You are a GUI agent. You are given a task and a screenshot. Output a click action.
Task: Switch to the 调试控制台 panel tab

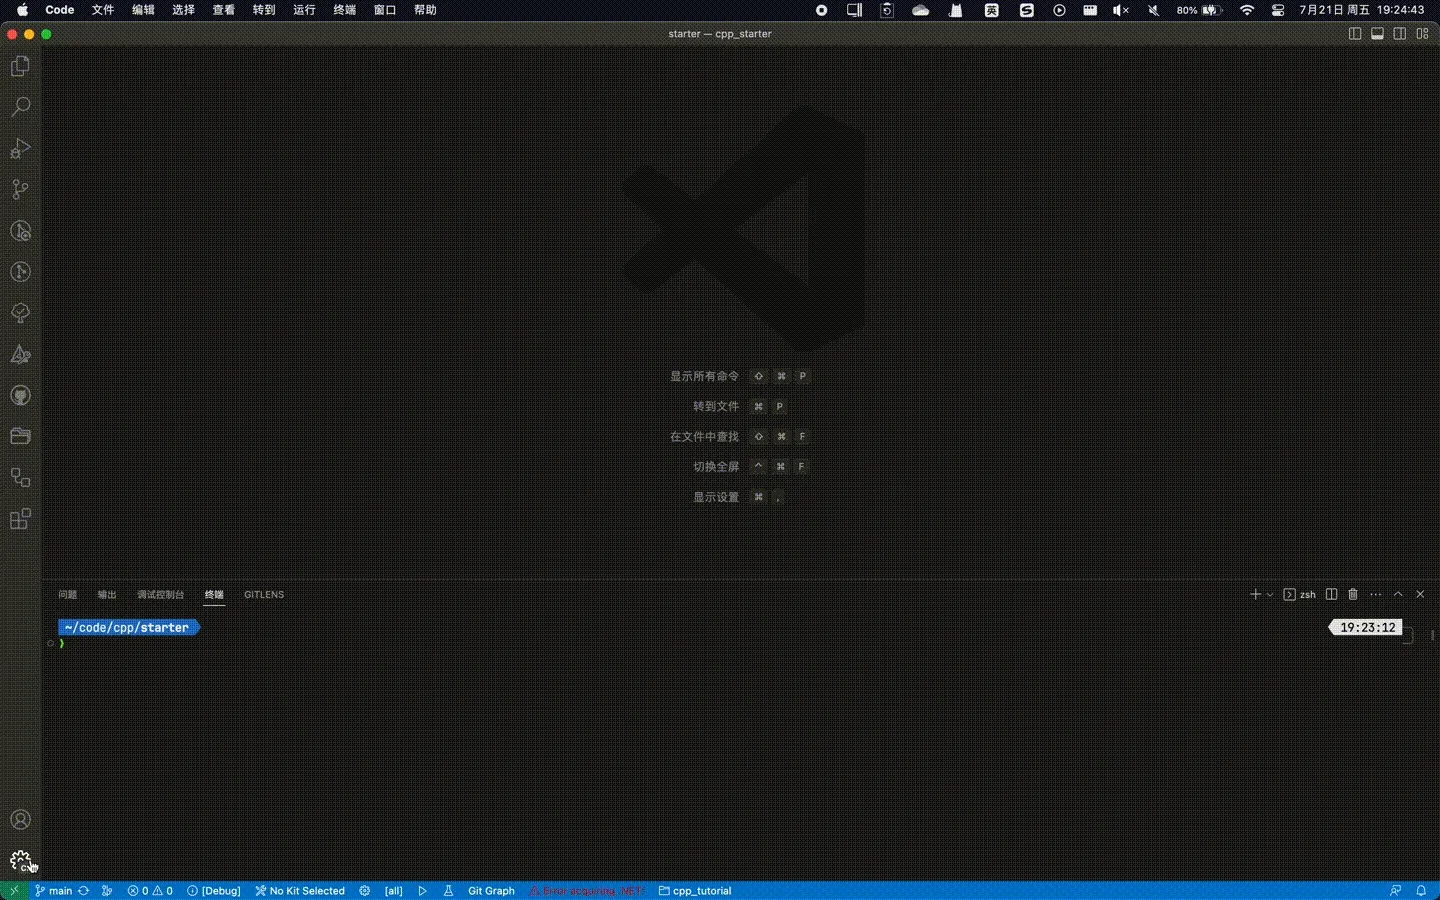click(160, 595)
